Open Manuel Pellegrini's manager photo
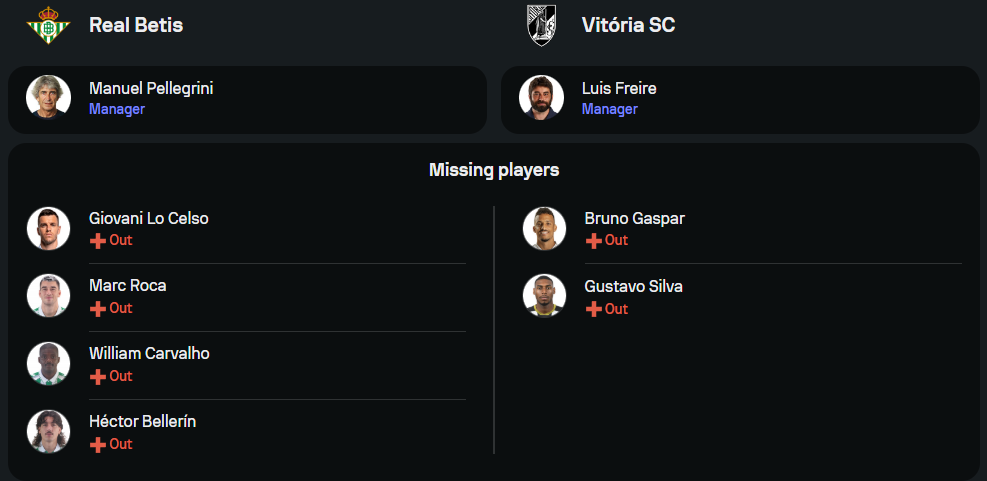The width and height of the screenshot is (987, 481). (x=48, y=97)
